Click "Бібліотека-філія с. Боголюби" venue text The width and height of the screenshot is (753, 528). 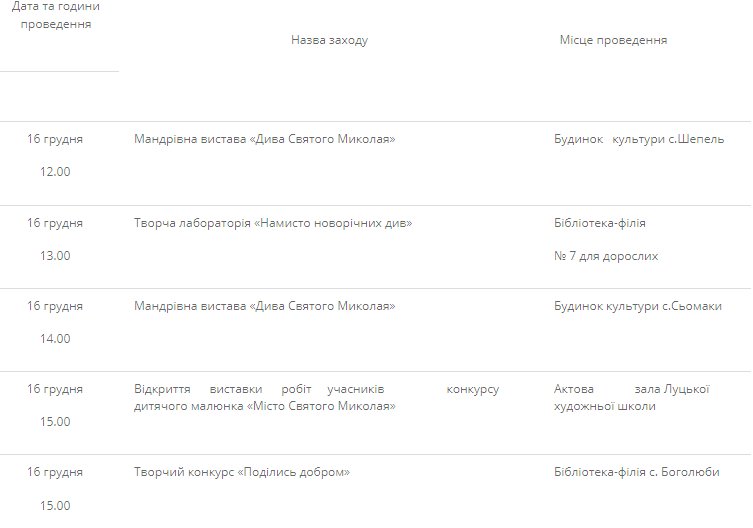(x=636, y=472)
